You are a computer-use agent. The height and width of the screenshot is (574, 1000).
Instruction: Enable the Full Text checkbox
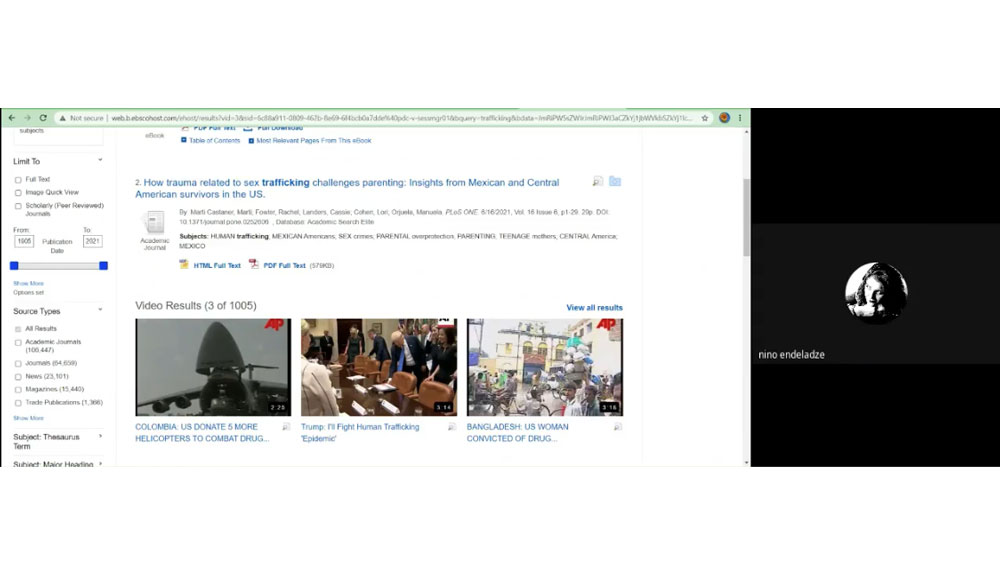(x=18, y=180)
